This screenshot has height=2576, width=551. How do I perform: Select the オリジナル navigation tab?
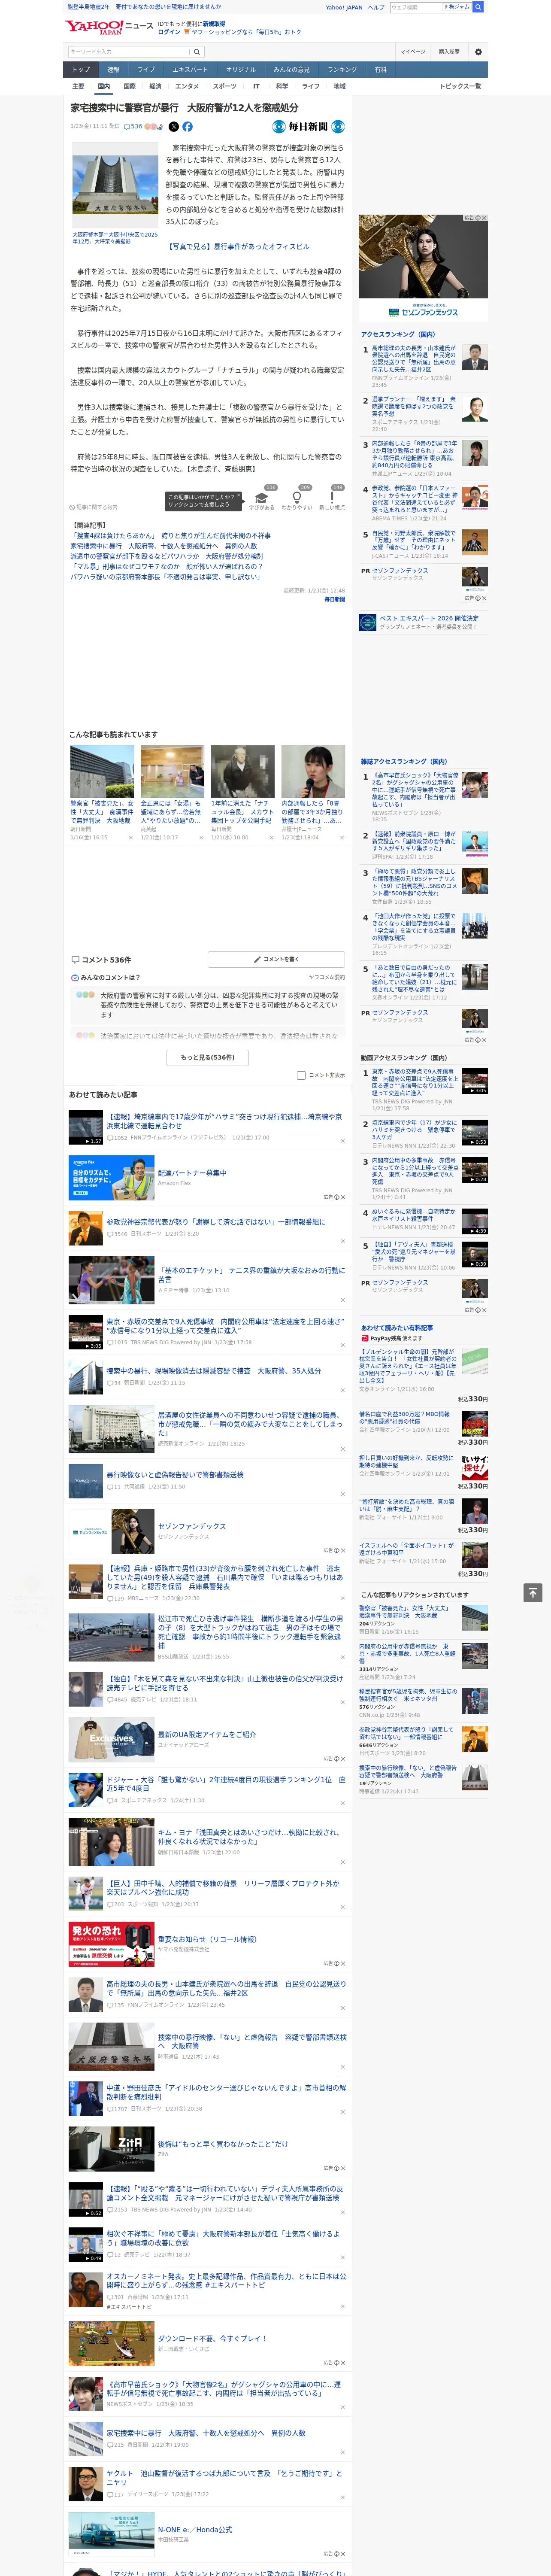pos(241,70)
